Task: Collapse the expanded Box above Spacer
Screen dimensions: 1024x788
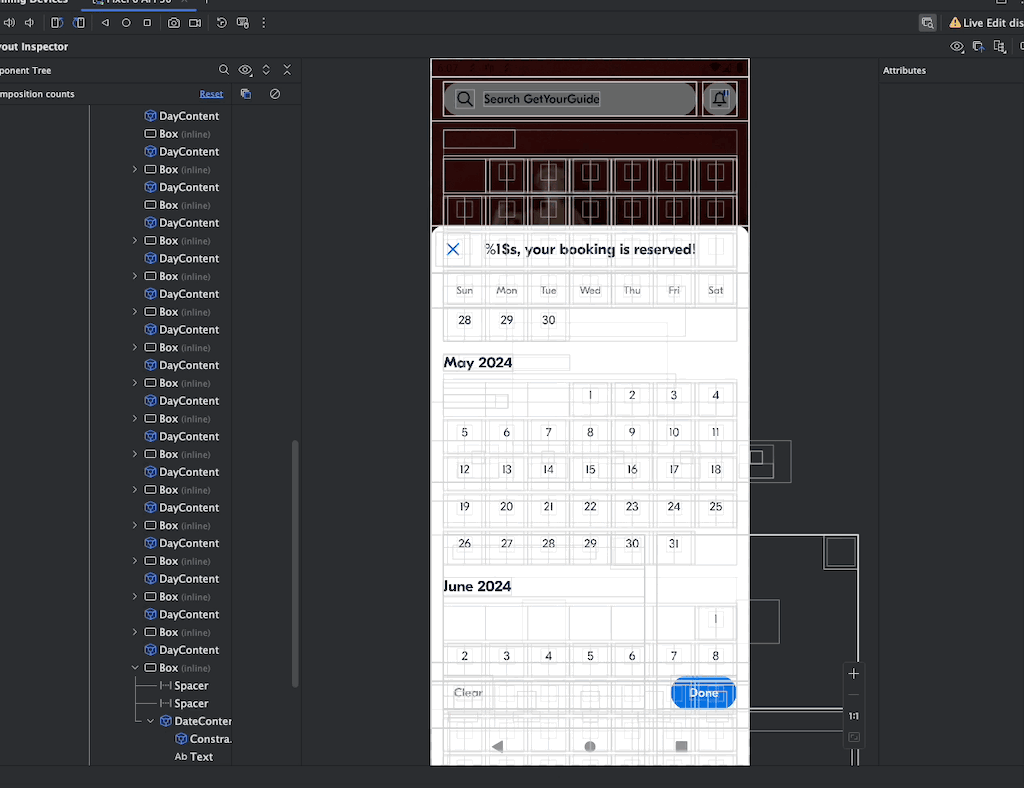Action: (135, 668)
